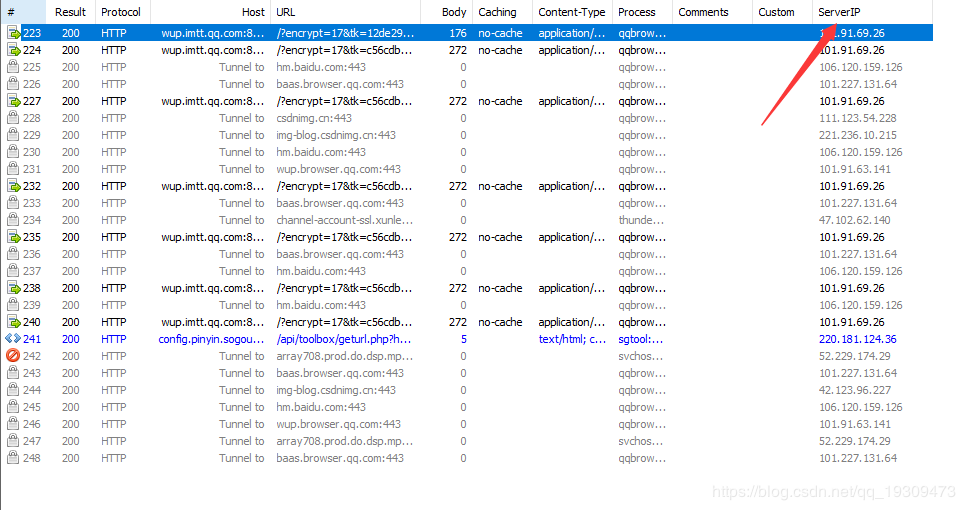Sort by the Process column header
965x510 pixels.
tap(642, 12)
